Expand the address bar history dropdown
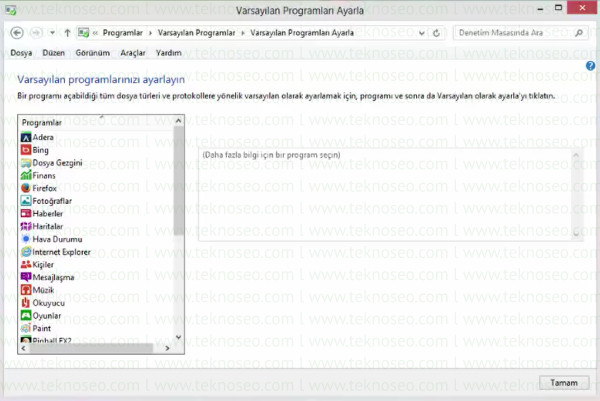 point(422,33)
